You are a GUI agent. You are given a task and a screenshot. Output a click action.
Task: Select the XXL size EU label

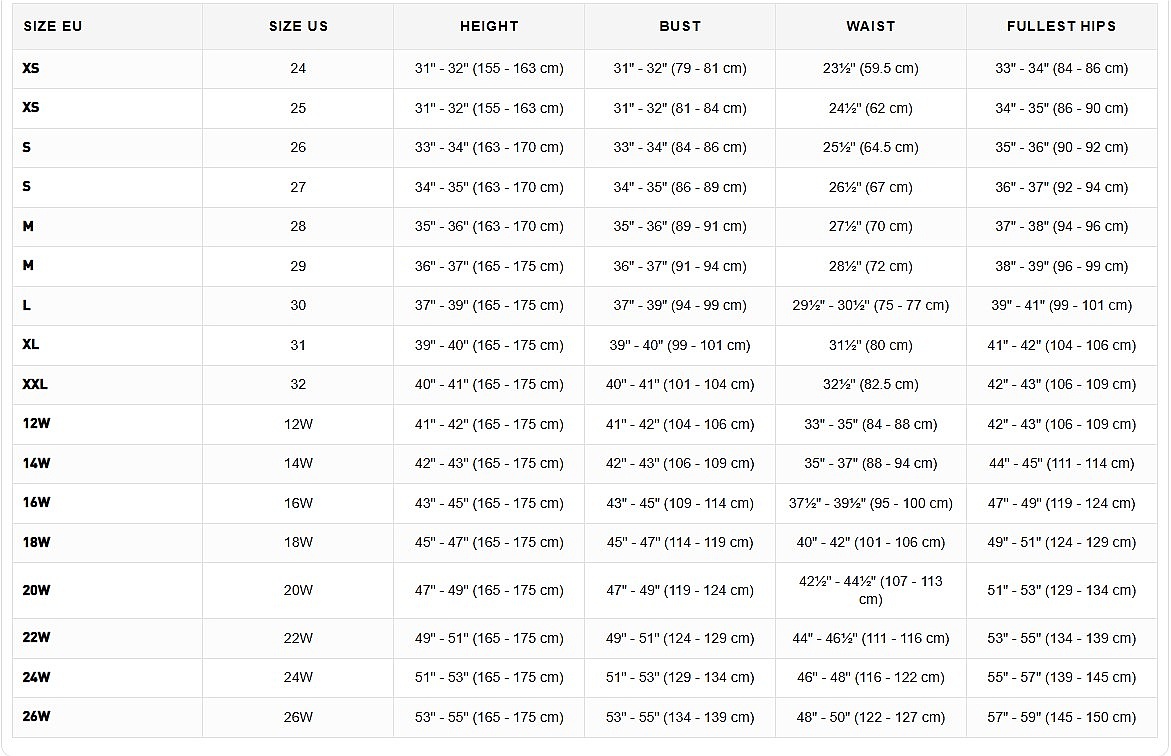35,384
